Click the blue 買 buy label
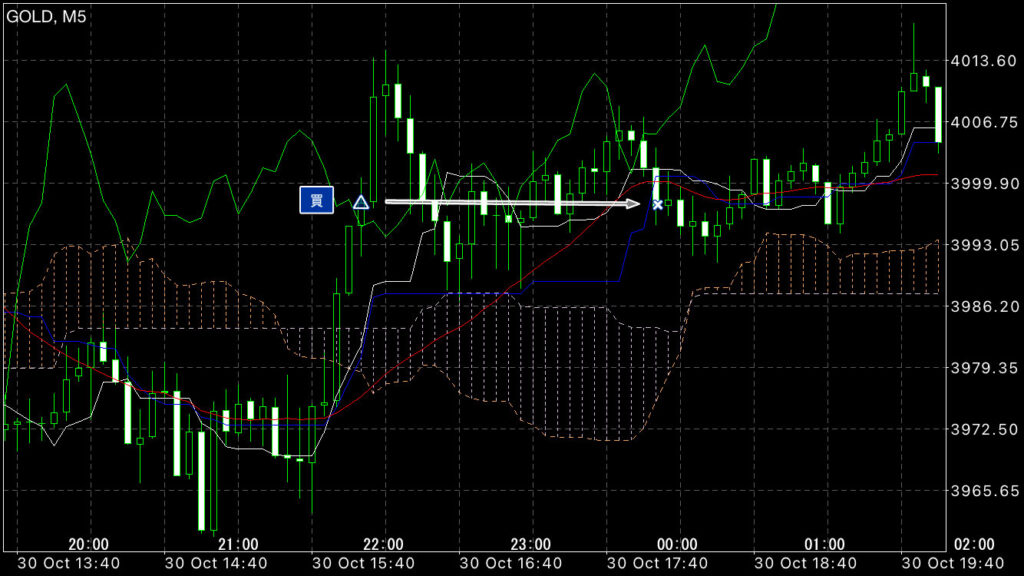The height and width of the screenshot is (576, 1024). pyautogui.click(x=315, y=201)
